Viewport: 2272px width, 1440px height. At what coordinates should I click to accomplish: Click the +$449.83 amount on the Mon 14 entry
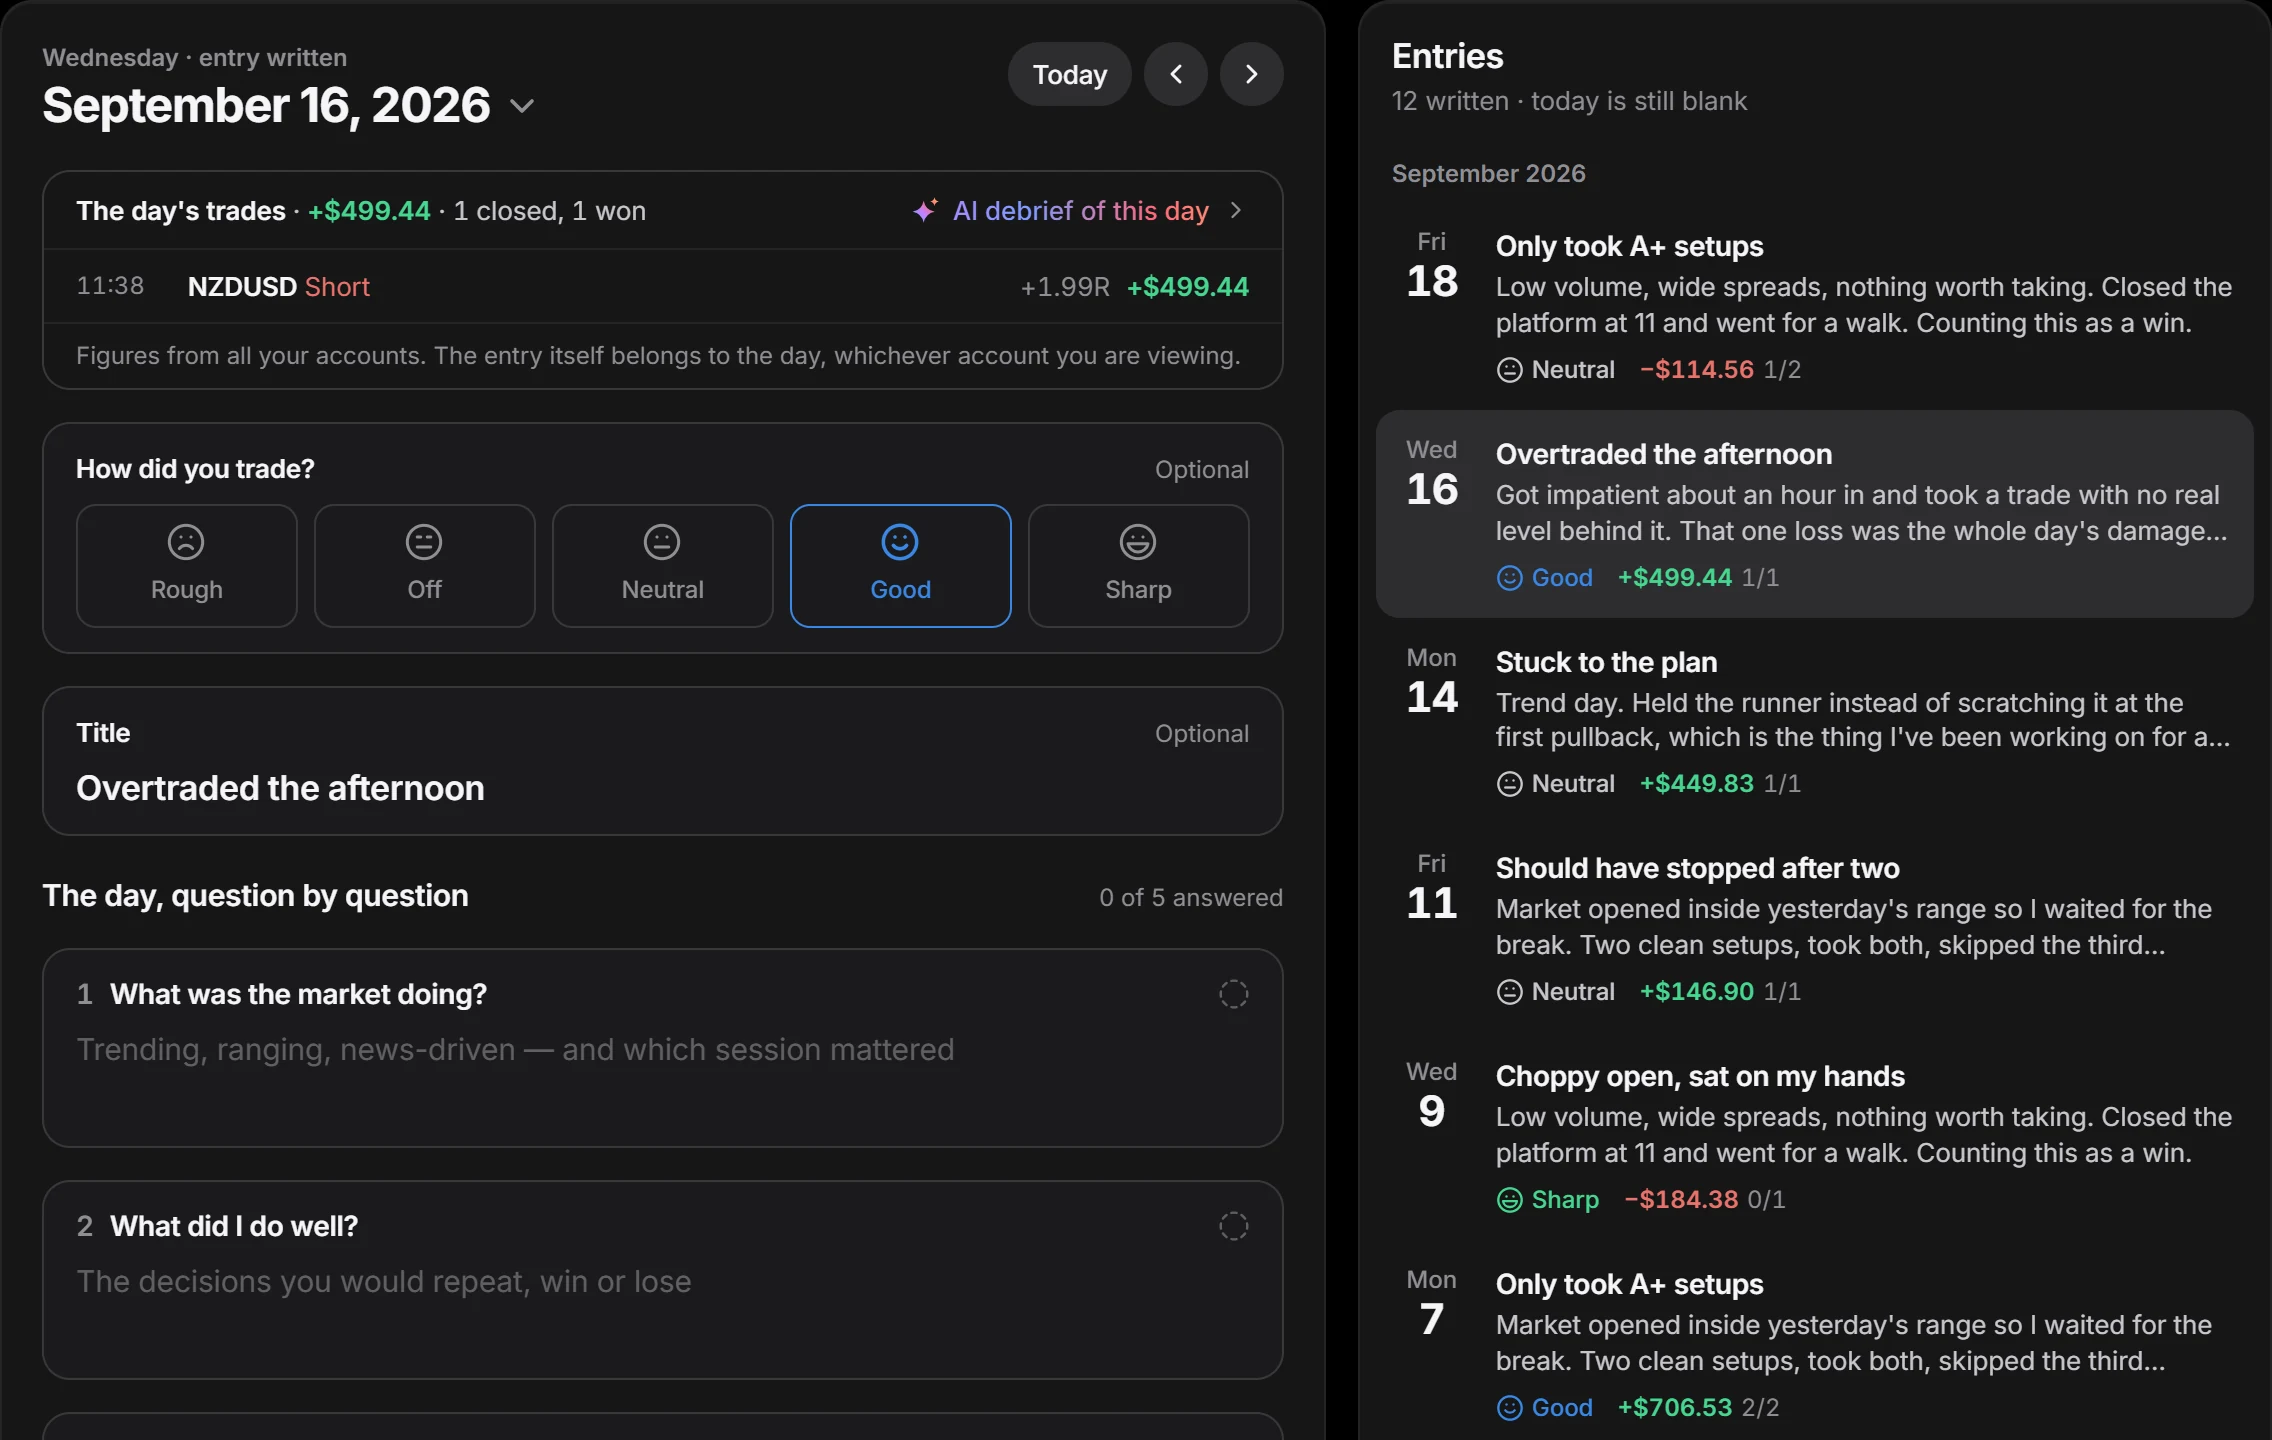coord(1696,784)
